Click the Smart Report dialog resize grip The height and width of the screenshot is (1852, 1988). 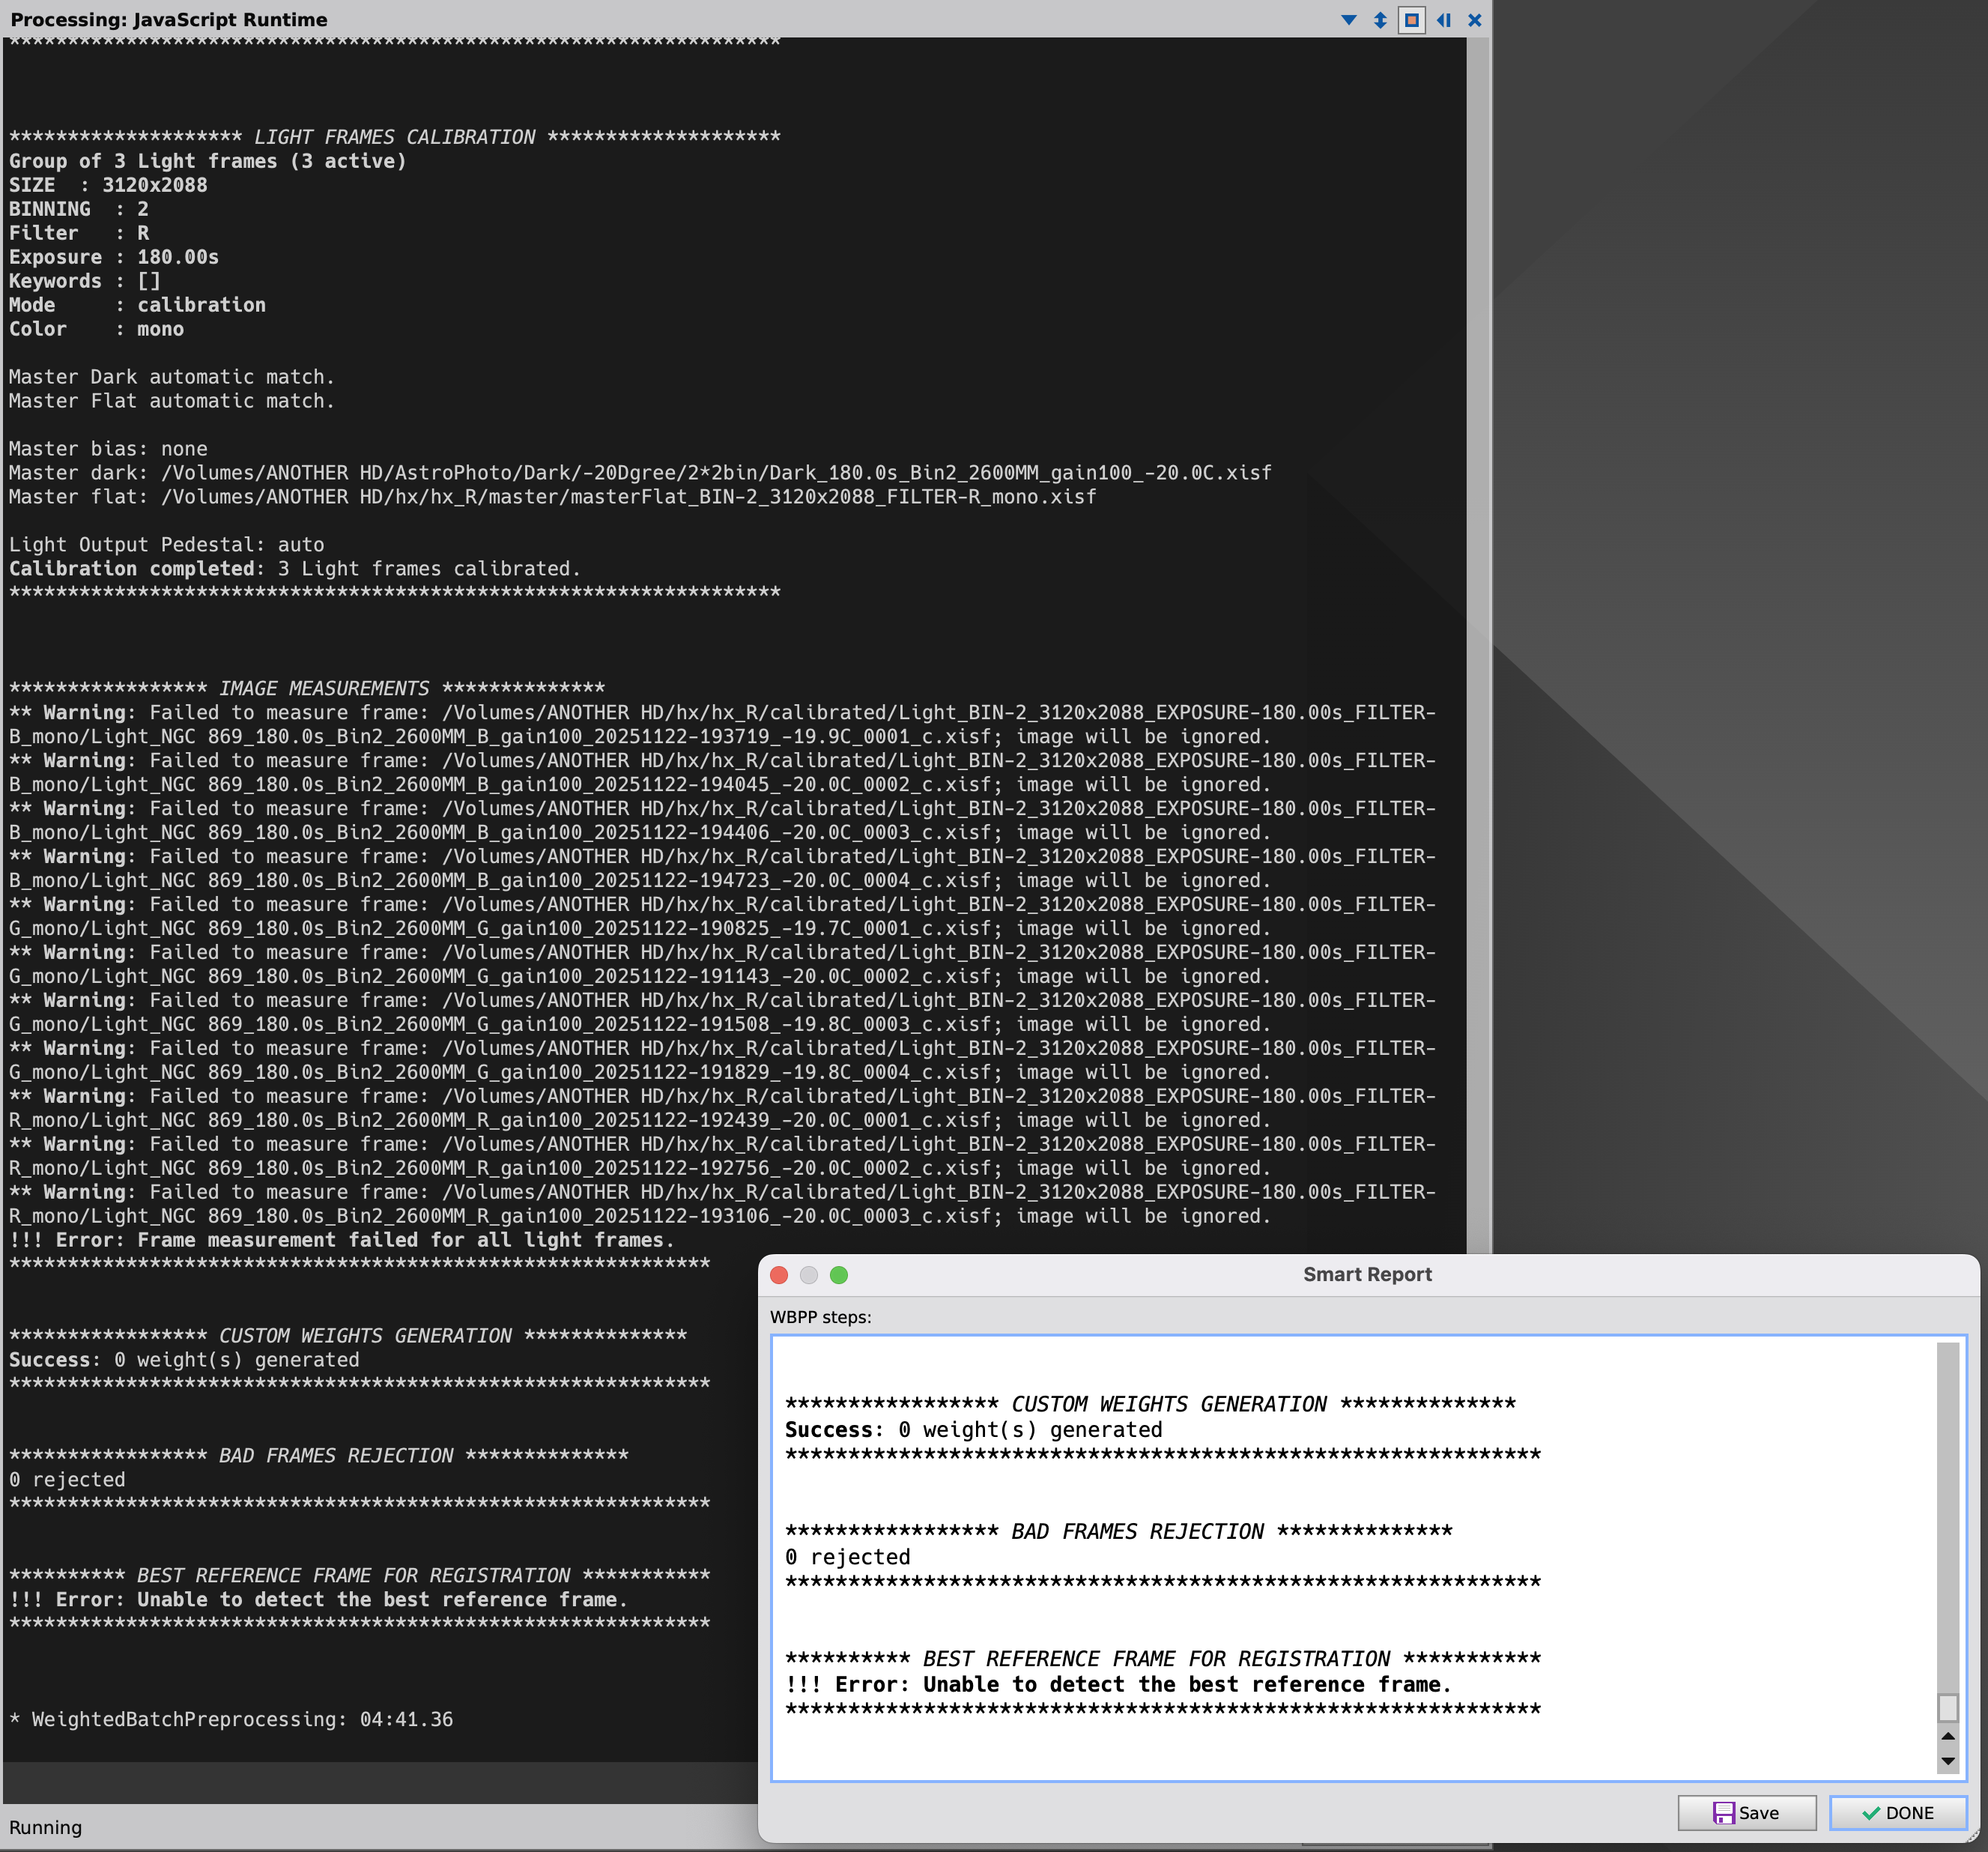[x=1974, y=1836]
